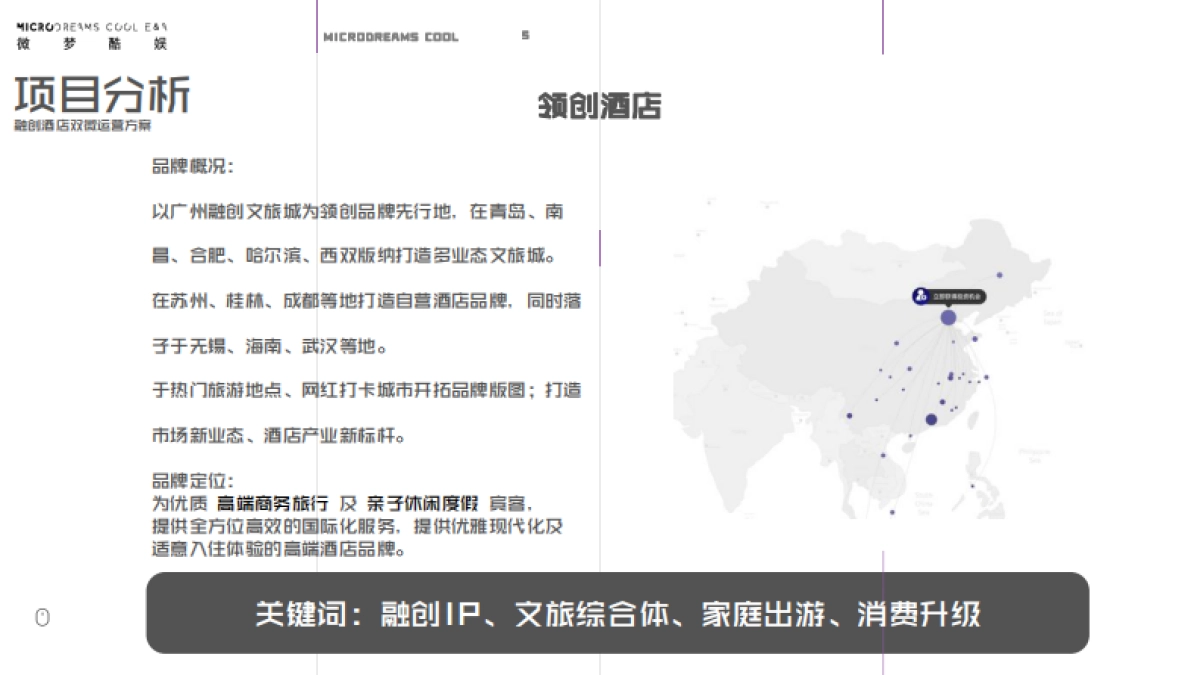Screen dimensions: 1200x675
Task: Select the large Beijing marker on the map
Action: pos(948,317)
